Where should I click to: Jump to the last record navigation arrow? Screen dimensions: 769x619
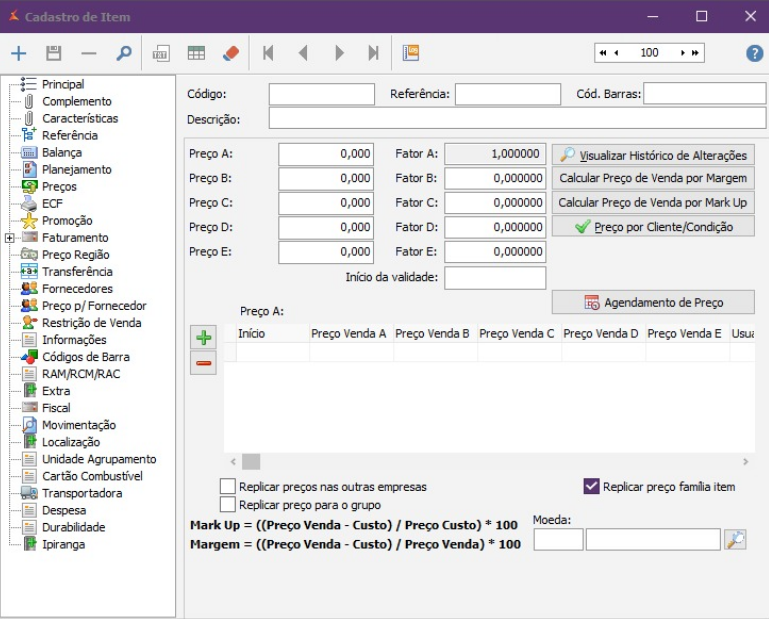point(373,53)
